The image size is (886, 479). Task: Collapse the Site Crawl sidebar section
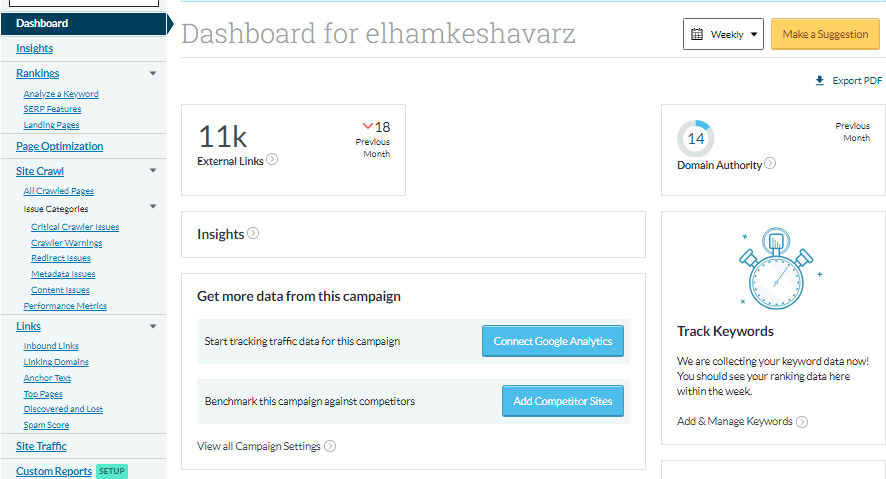(153, 171)
